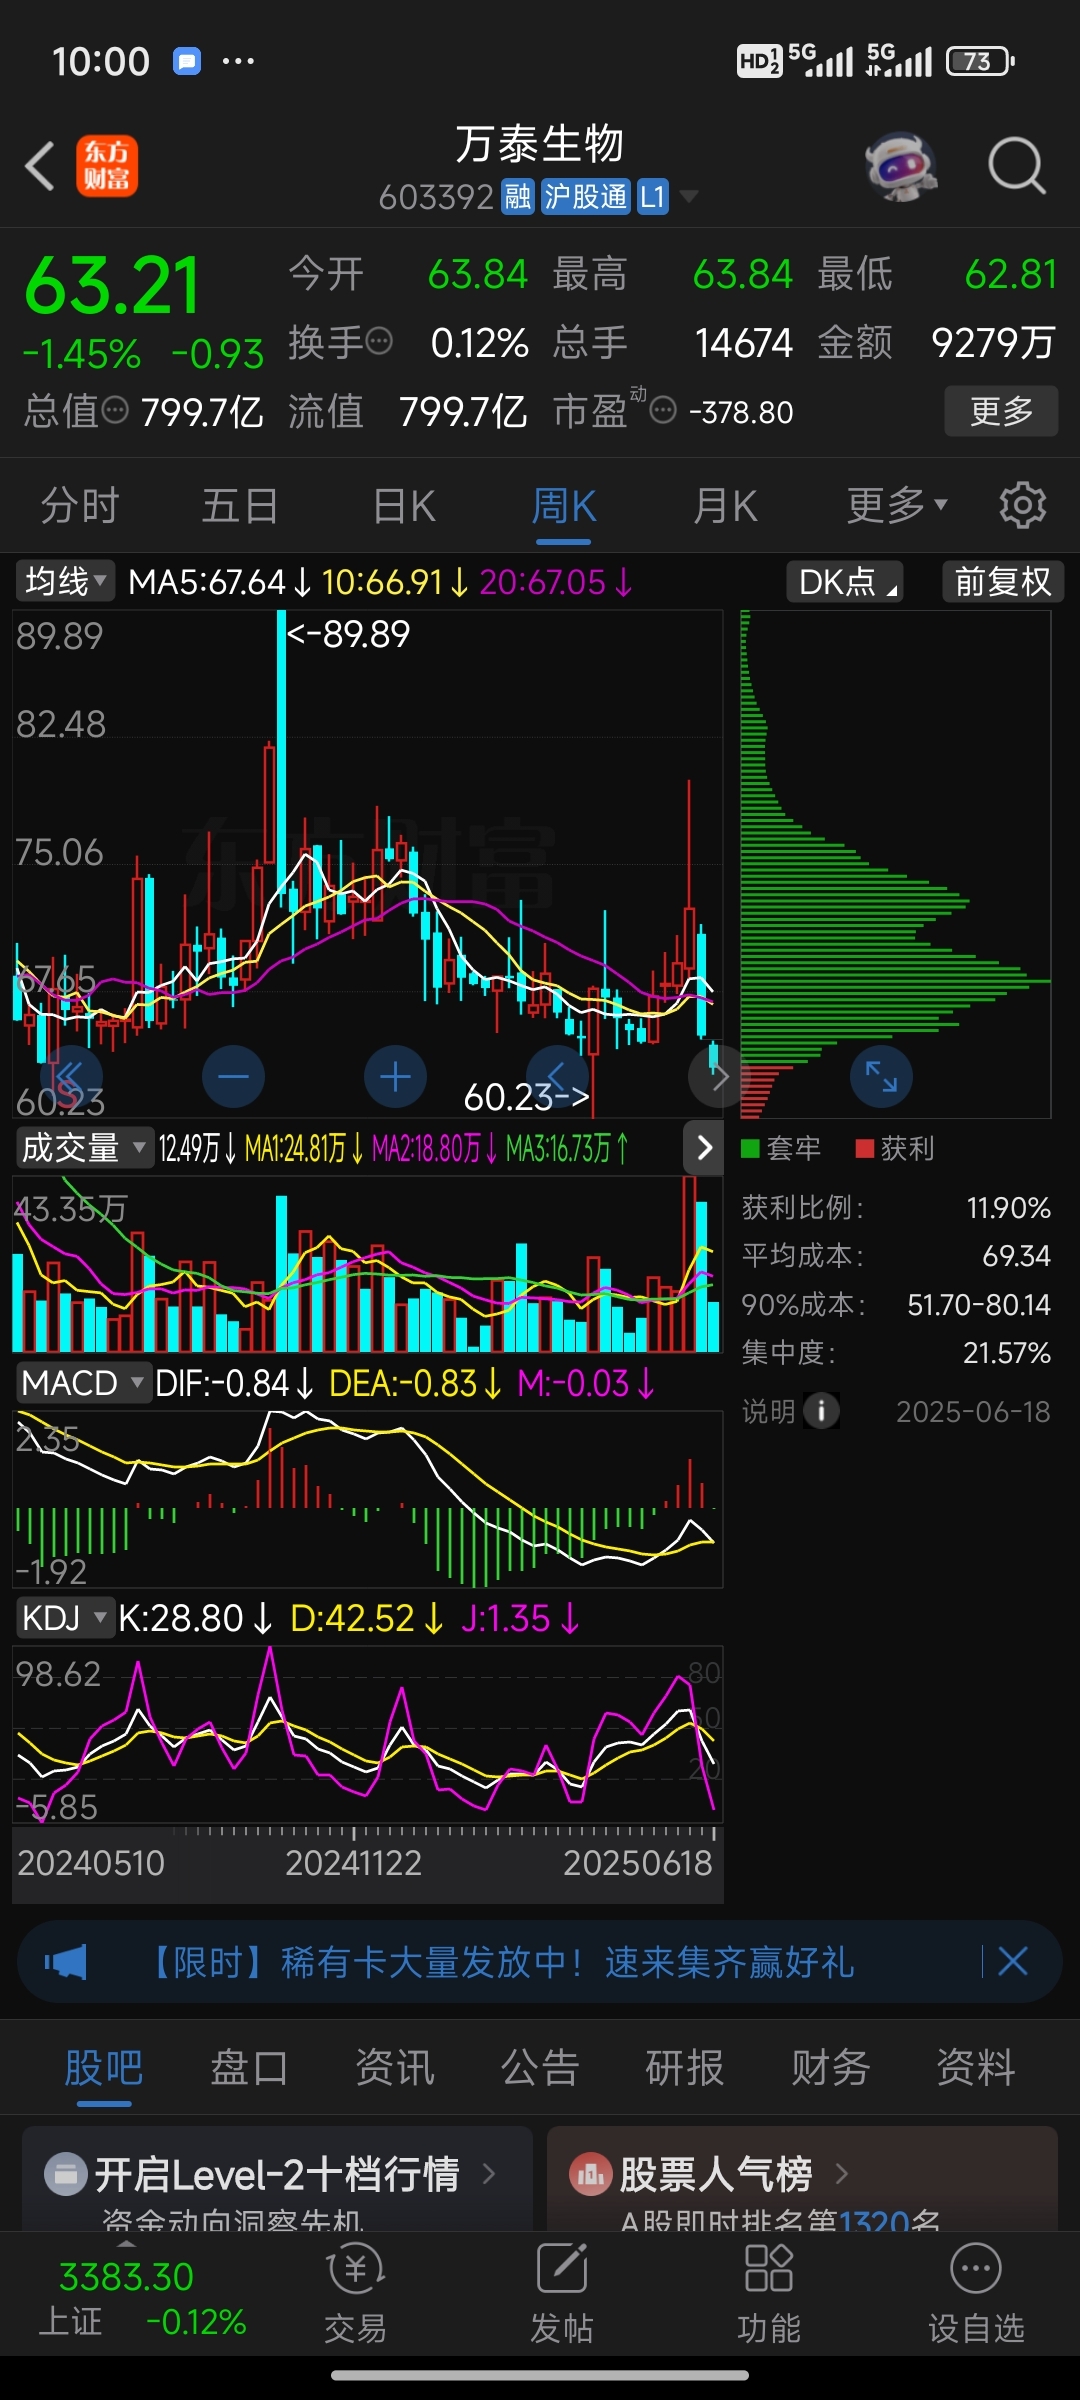Tap the chip distribution histogram

895,864
